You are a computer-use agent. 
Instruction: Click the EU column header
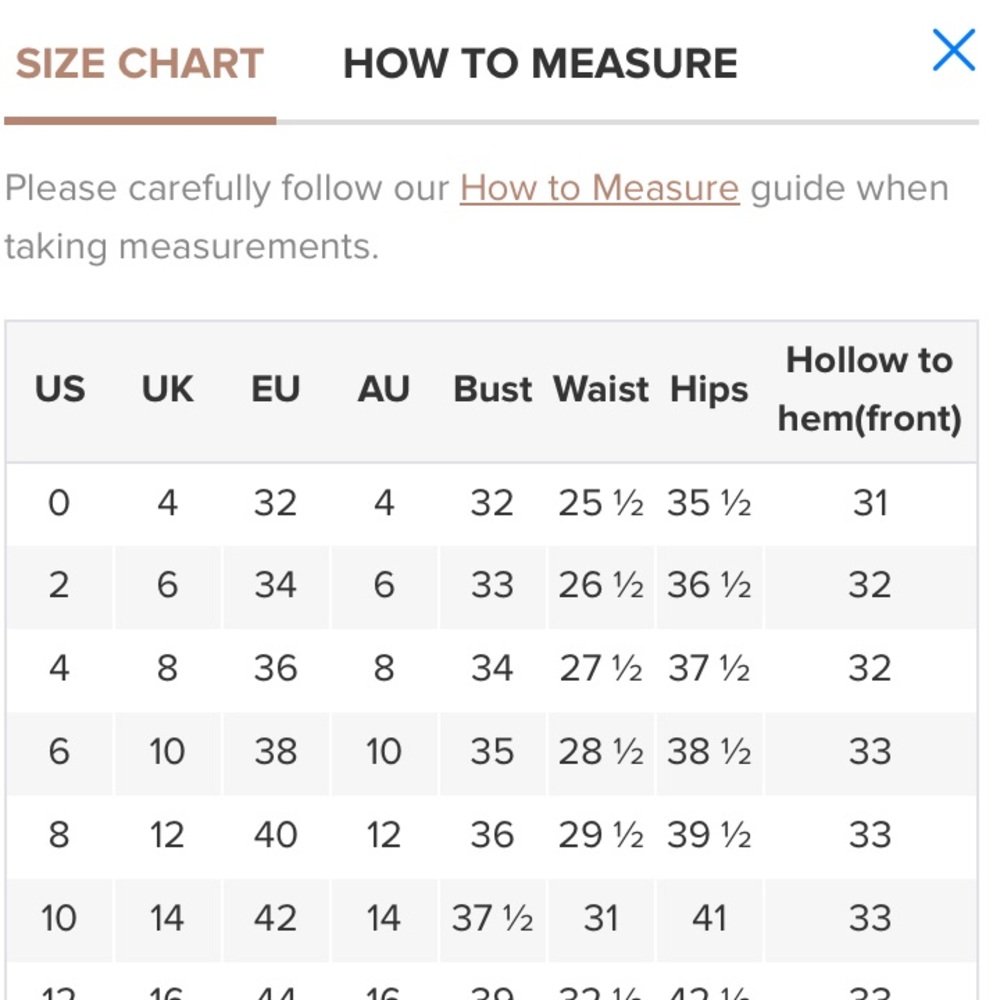pyautogui.click(x=276, y=389)
